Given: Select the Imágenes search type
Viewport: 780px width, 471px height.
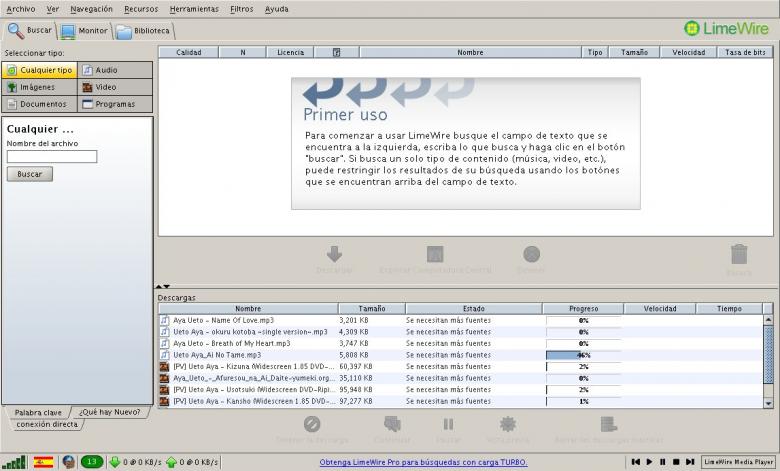Looking at the screenshot, I should [40, 87].
